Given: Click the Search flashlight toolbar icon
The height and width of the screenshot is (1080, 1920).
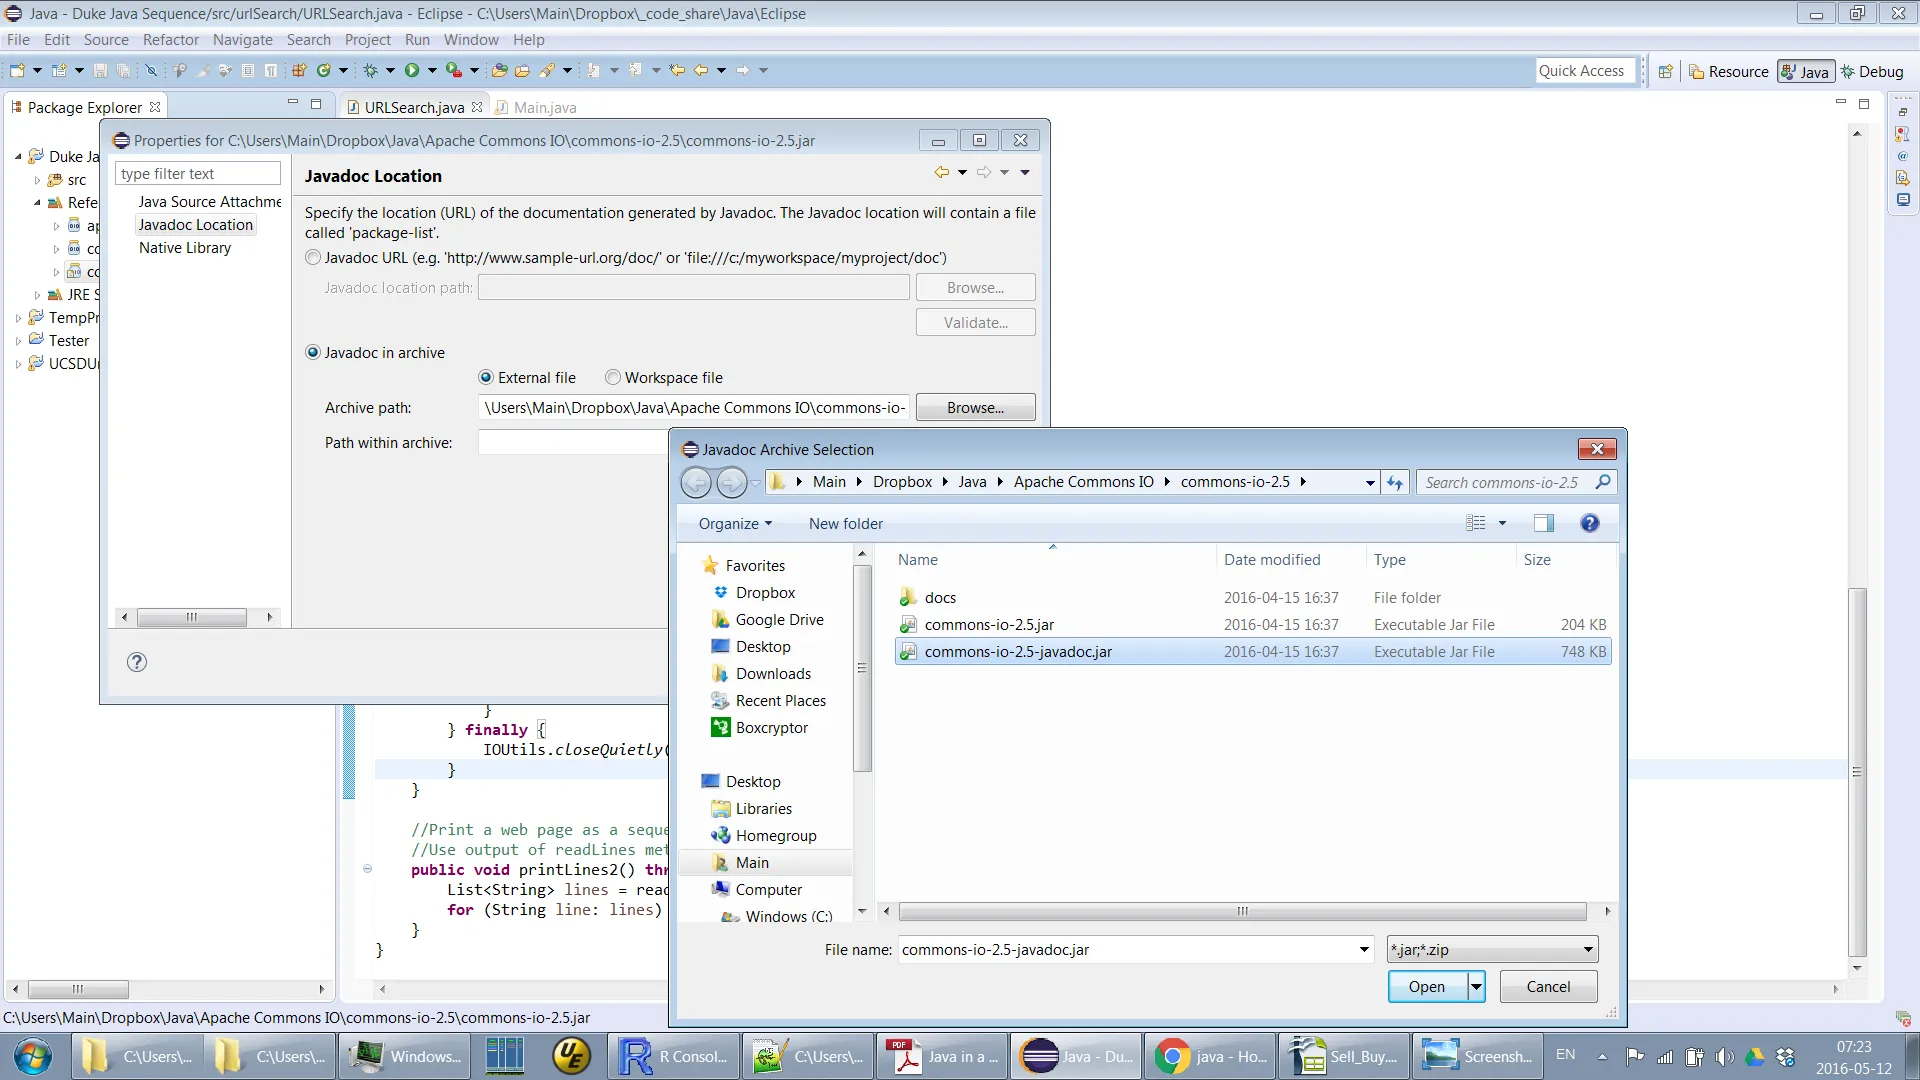Looking at the screenshot, I should tap(547, 70).
